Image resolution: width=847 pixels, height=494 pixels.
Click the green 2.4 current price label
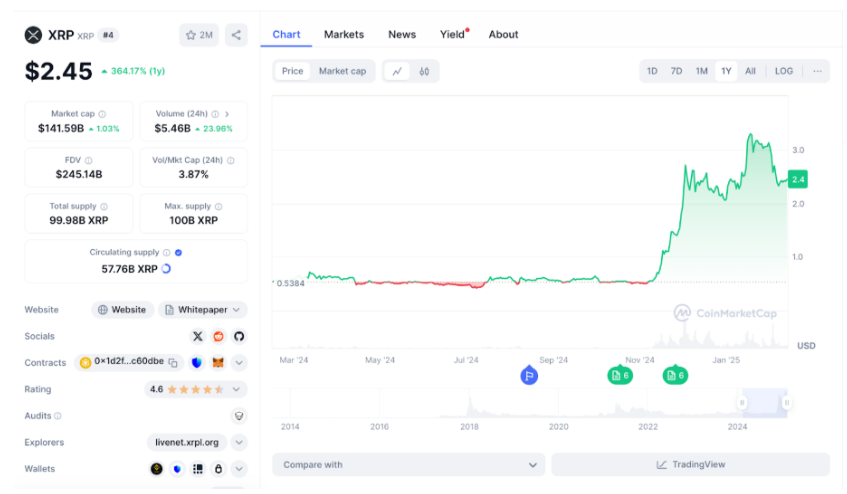(798, 179)
